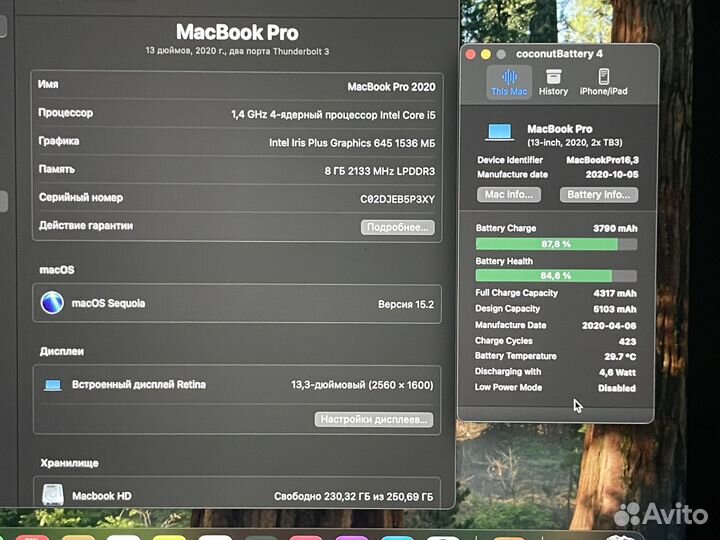The image size is (720, 540).
Task: Click the Device Identifier MacBookPro16,3 value
Action: 602,160
